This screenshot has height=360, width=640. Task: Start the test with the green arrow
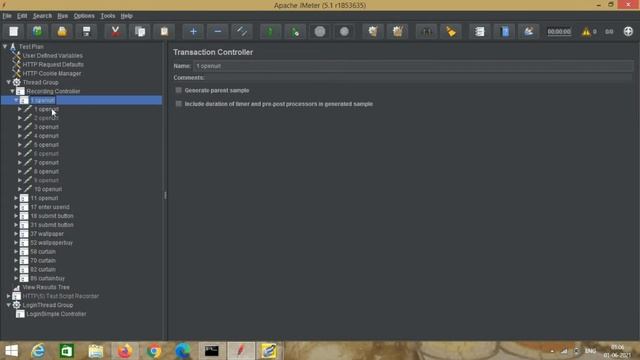pos(270,31)
